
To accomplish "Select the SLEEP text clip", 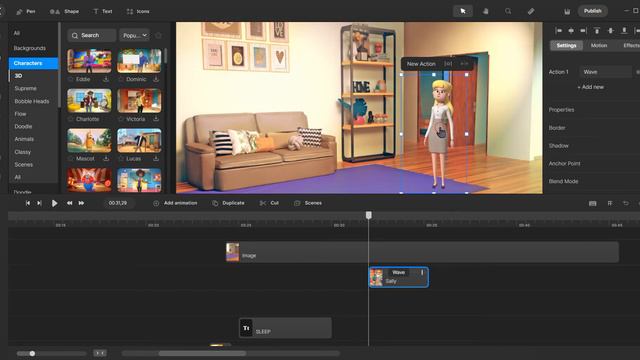I will [285, 328].
